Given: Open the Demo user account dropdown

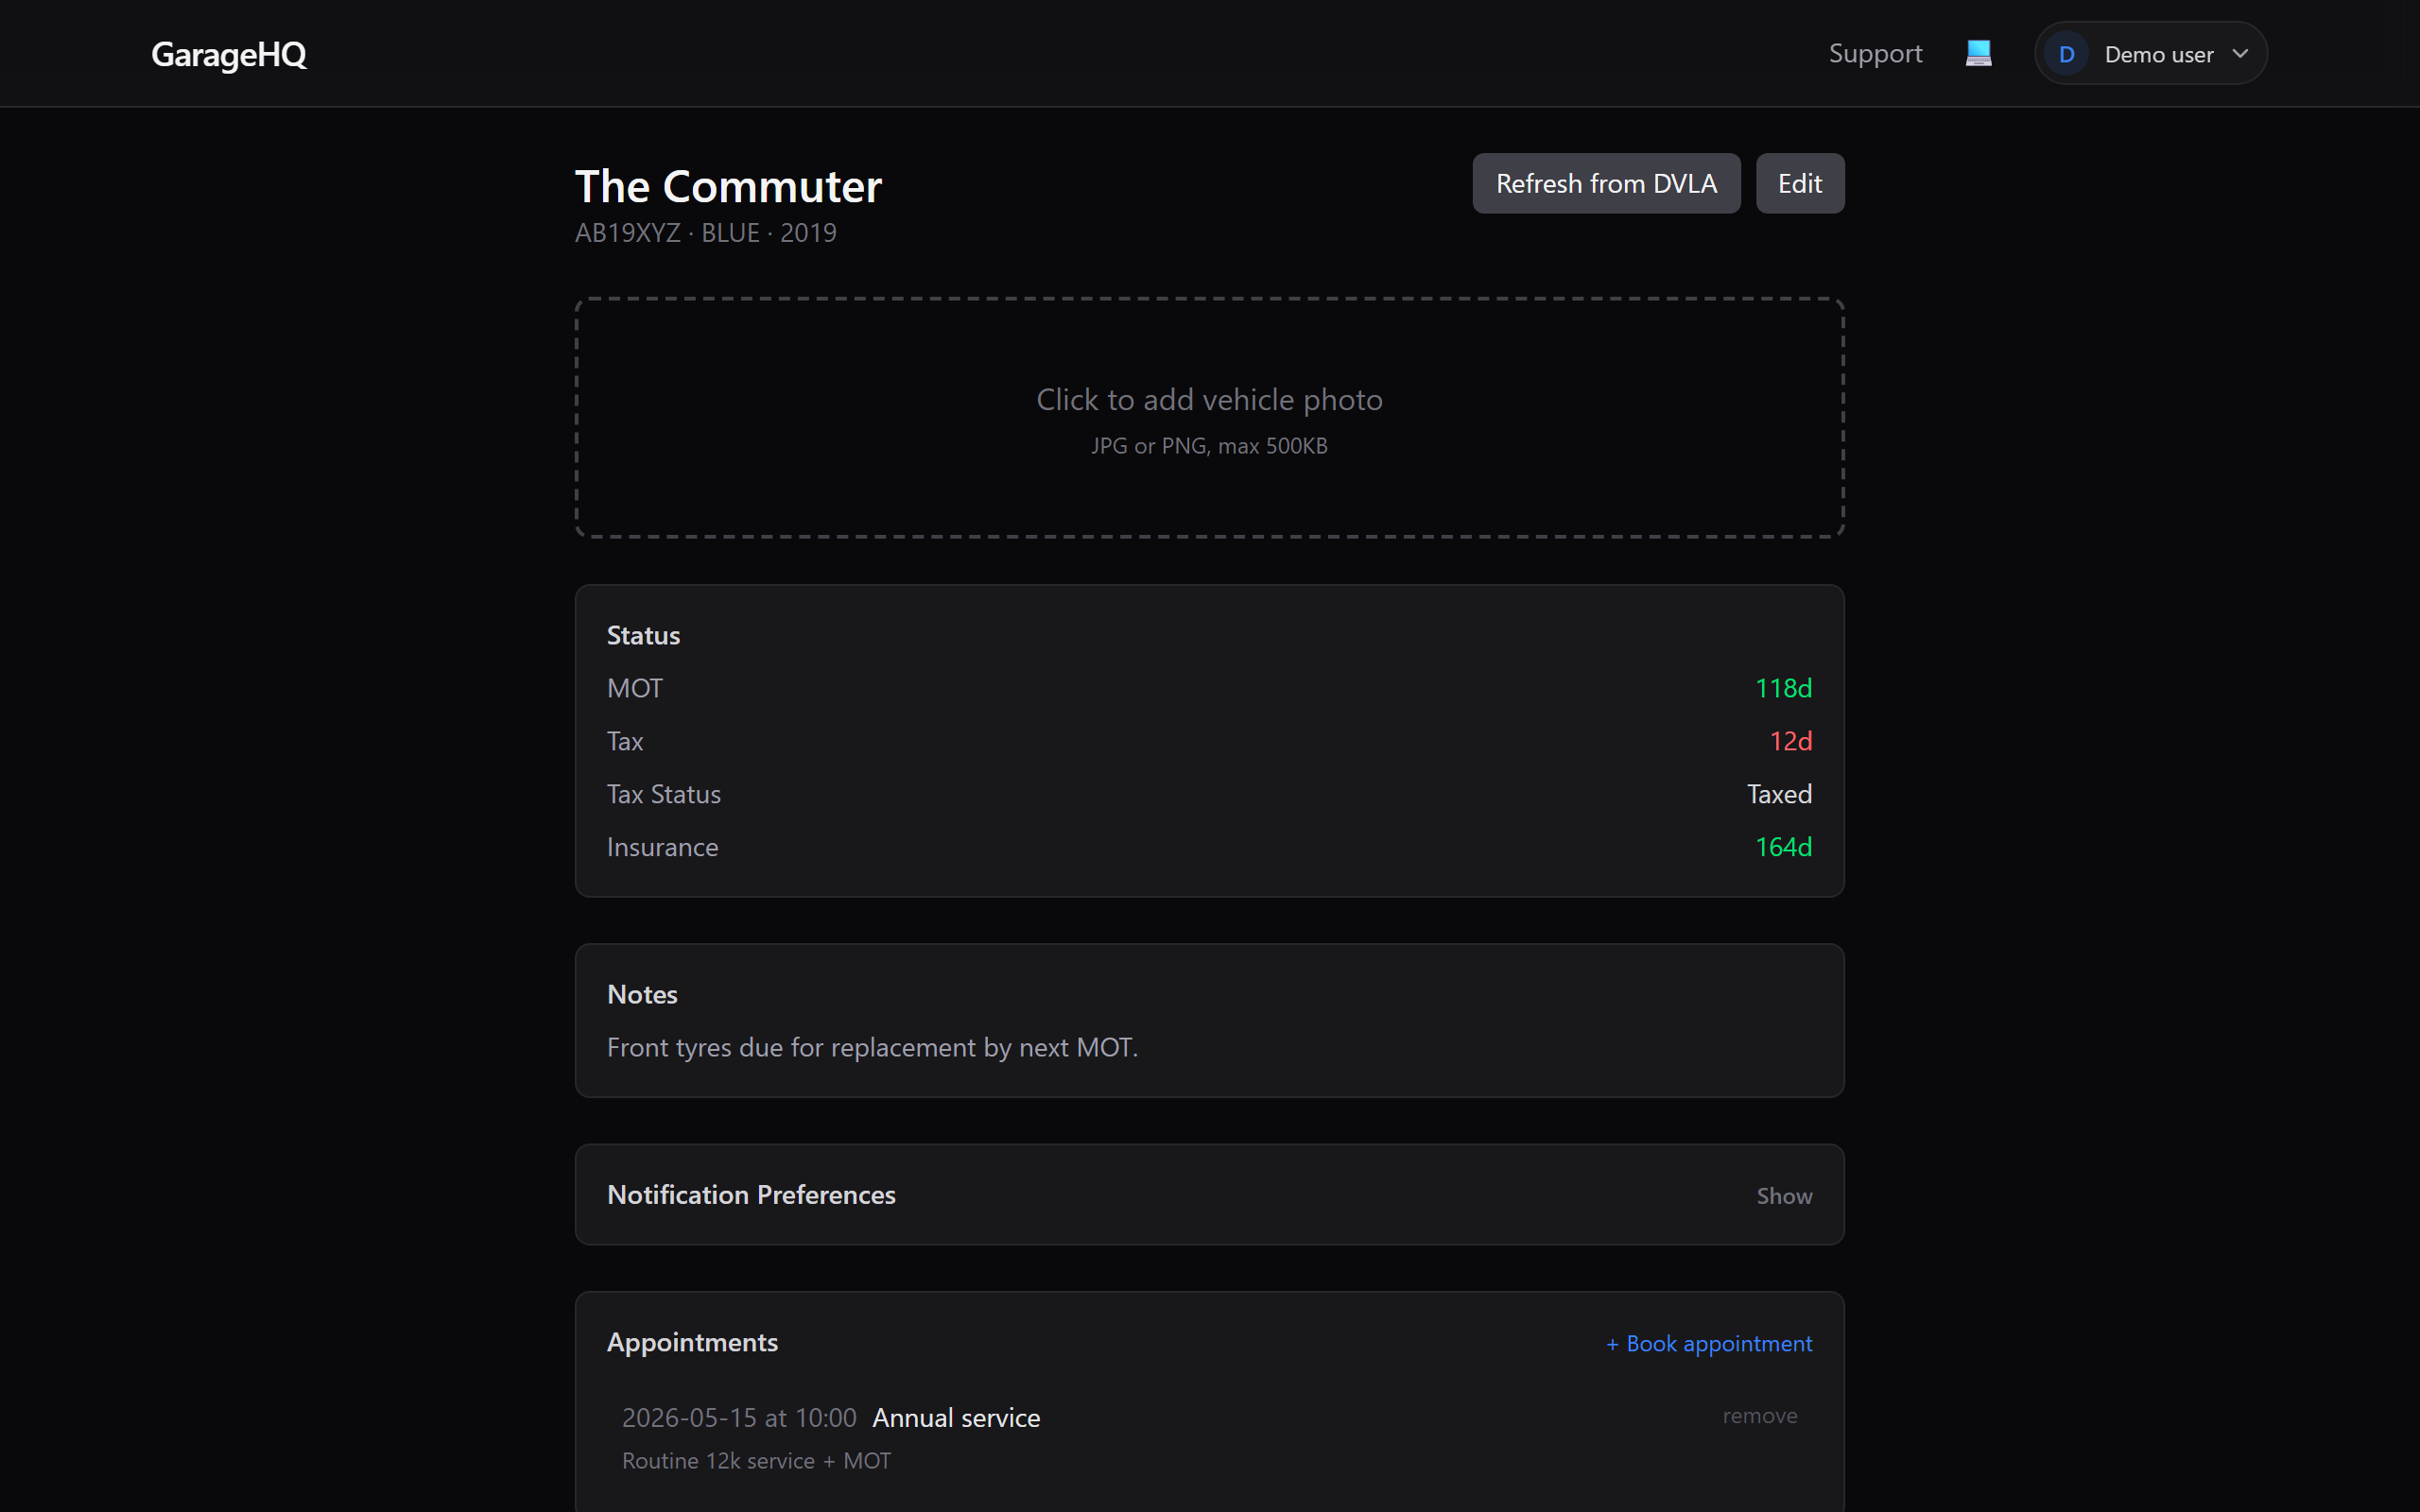Looking at the screenshot, I should click(2150, 53).
